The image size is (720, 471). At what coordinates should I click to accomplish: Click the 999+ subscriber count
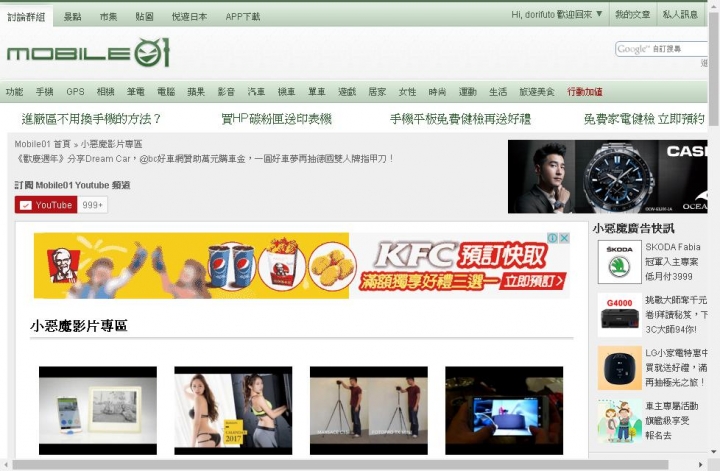[x=92, y=205]
